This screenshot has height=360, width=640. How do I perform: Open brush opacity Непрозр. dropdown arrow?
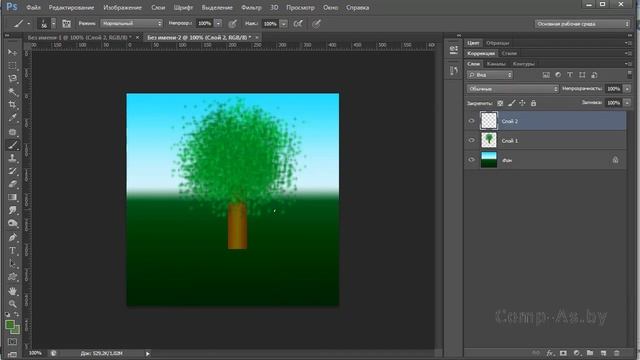click(x=218, y=24)
